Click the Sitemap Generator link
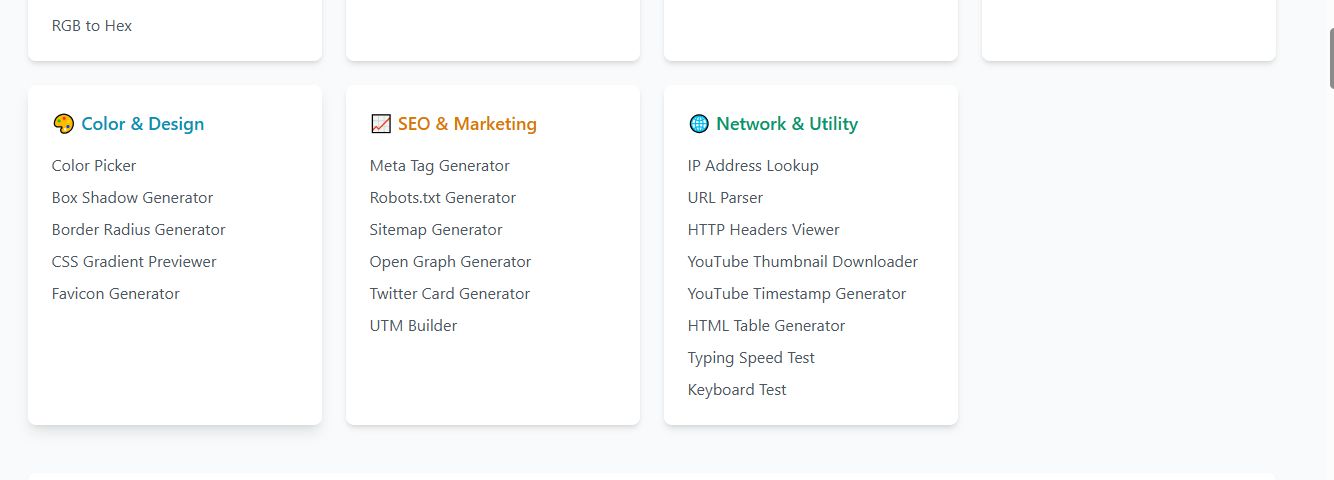 (435, 230)
